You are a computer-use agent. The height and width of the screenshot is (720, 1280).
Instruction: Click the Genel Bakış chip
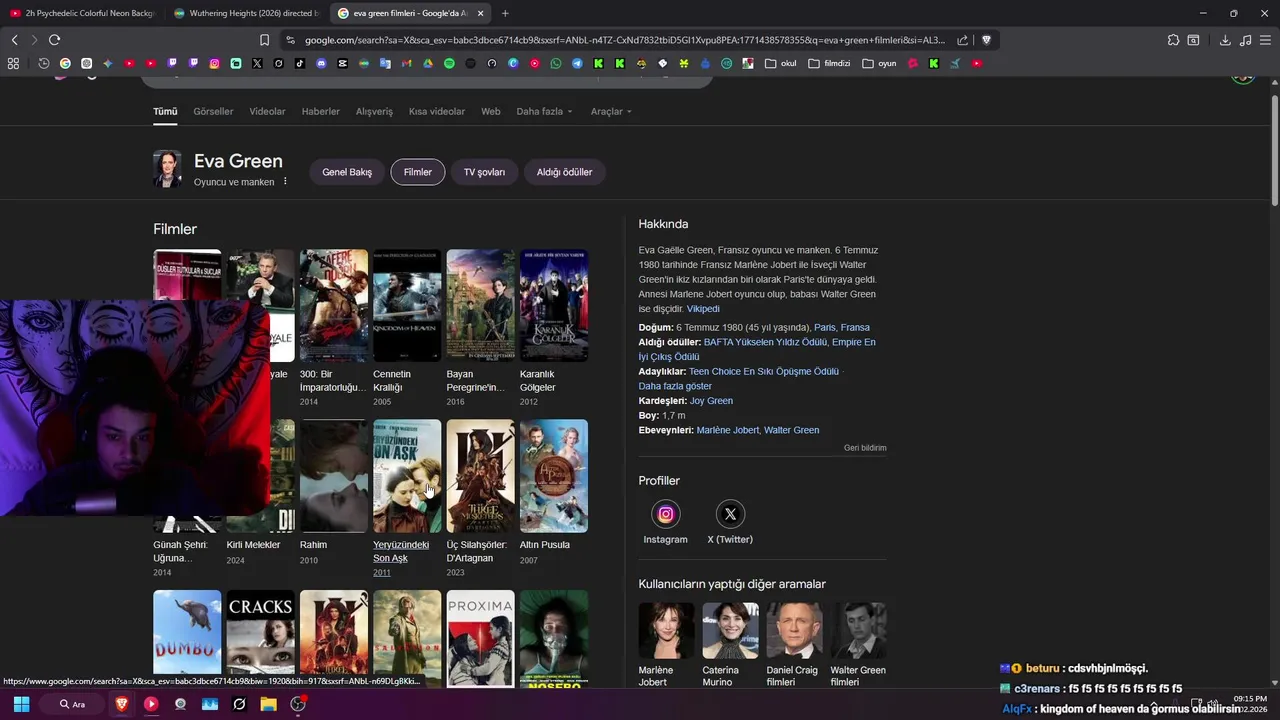(x=347, y=172)
